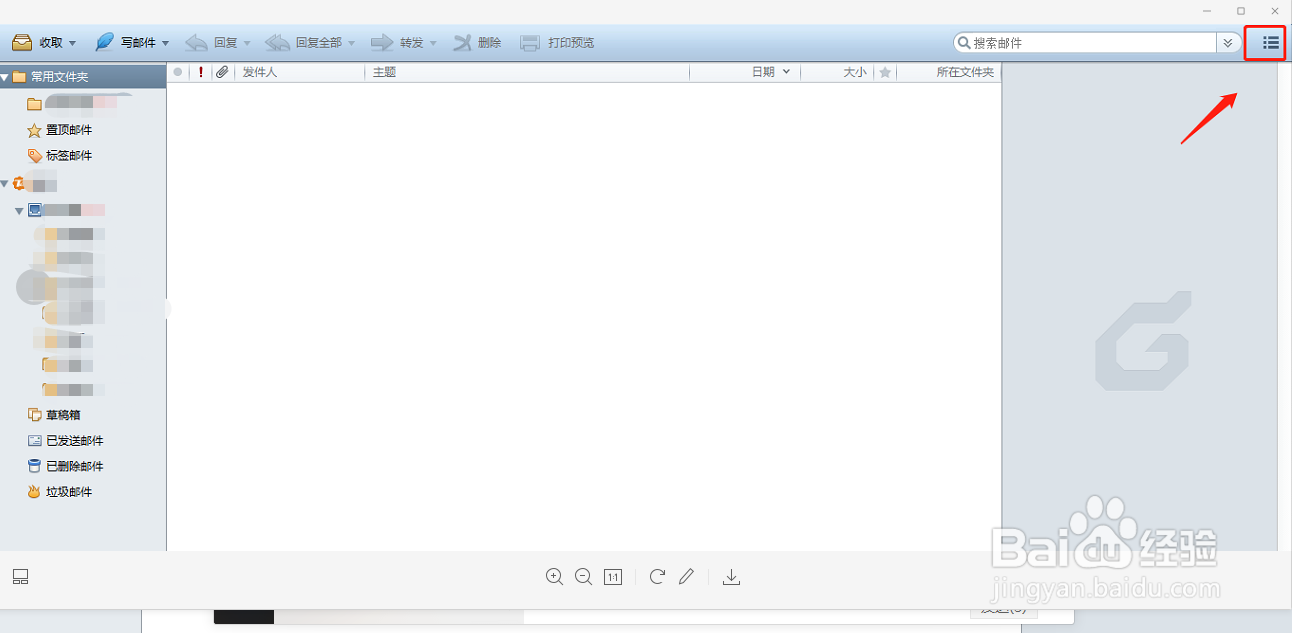Viewport: 1292px width, 633px height.
Task: Toggle the star column in the mail list
Action: 885,71
